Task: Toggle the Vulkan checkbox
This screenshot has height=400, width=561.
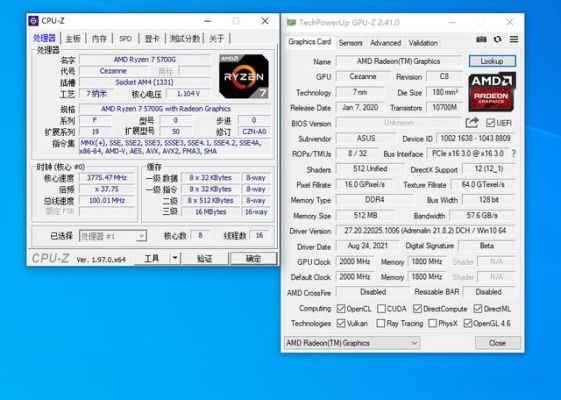Action: tap(341, 323)
